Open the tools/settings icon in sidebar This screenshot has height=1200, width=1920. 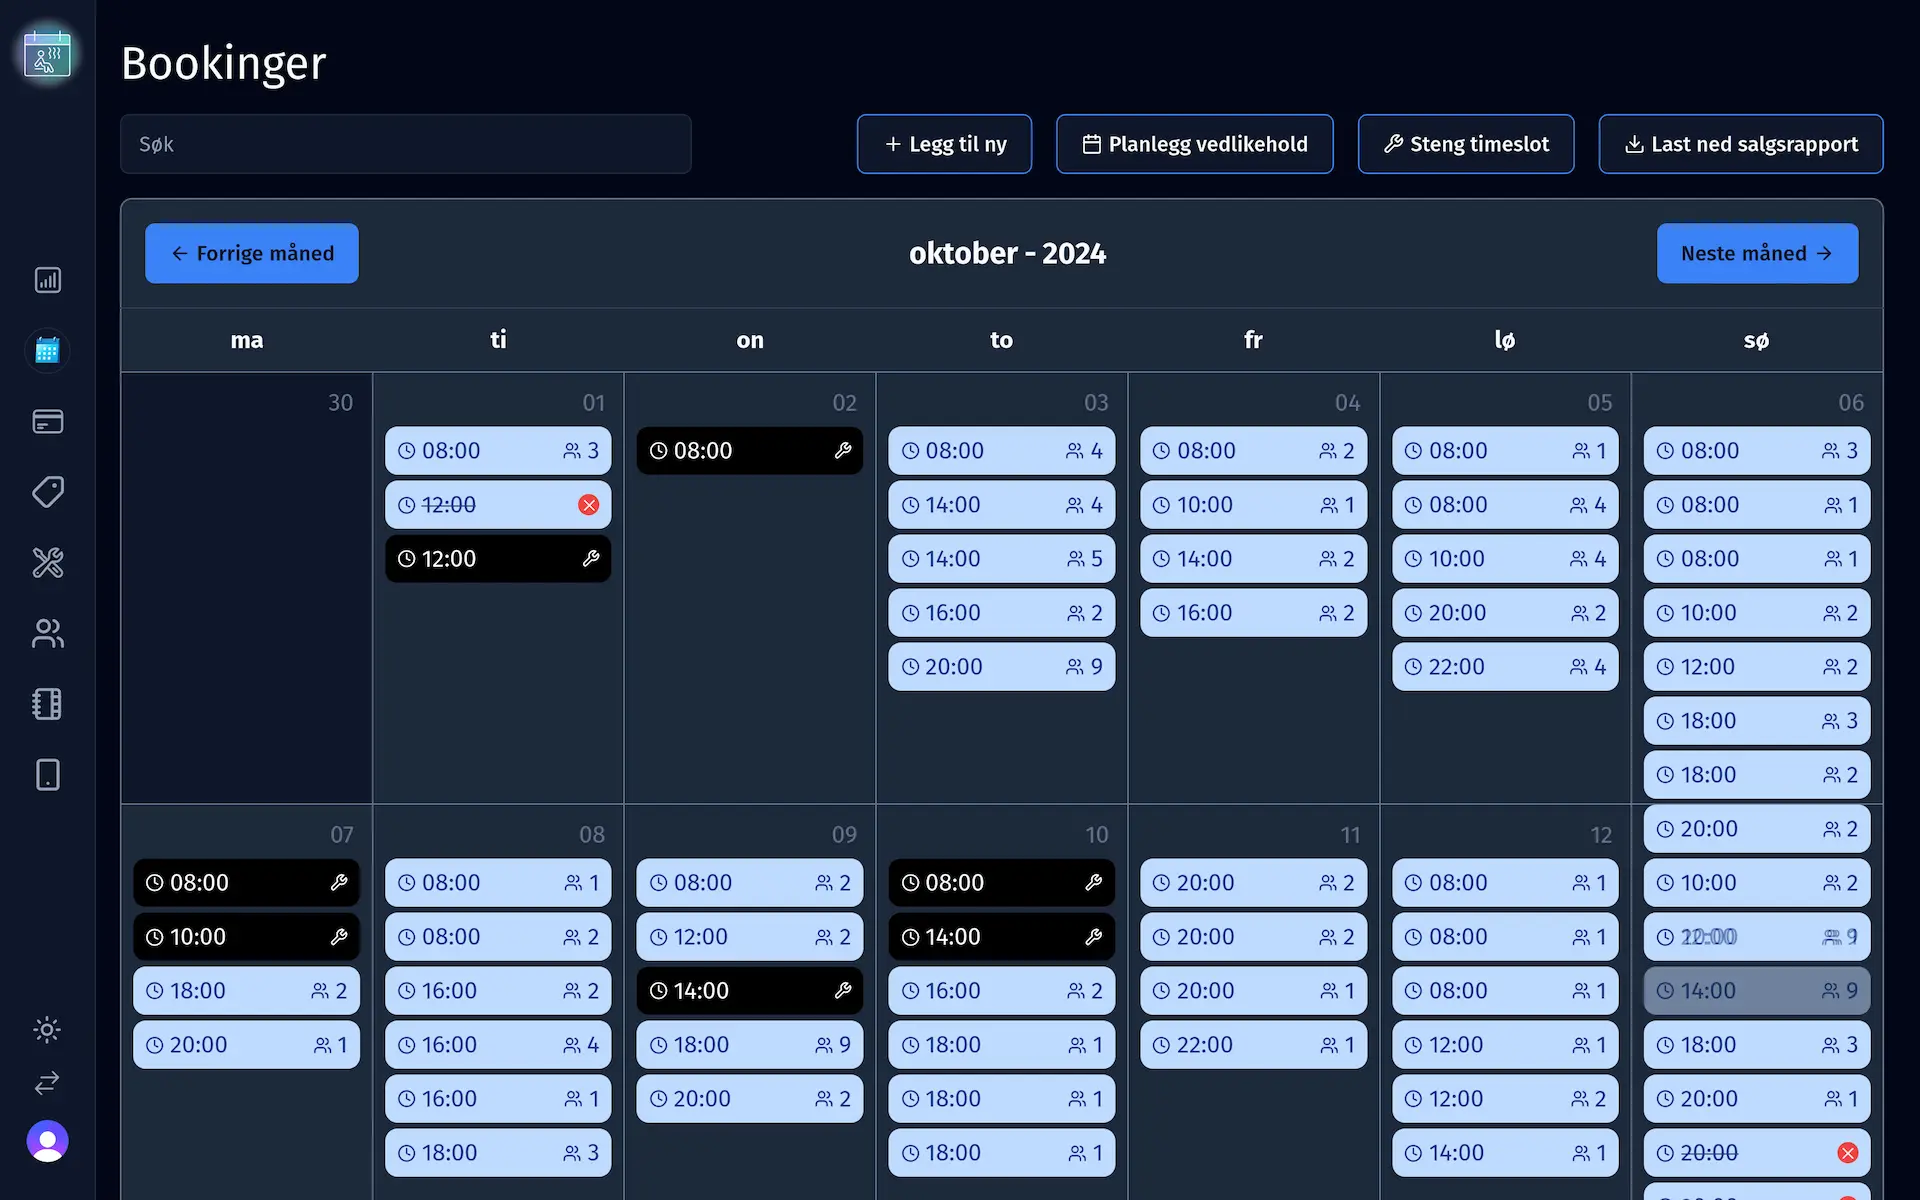pos(46,563)
